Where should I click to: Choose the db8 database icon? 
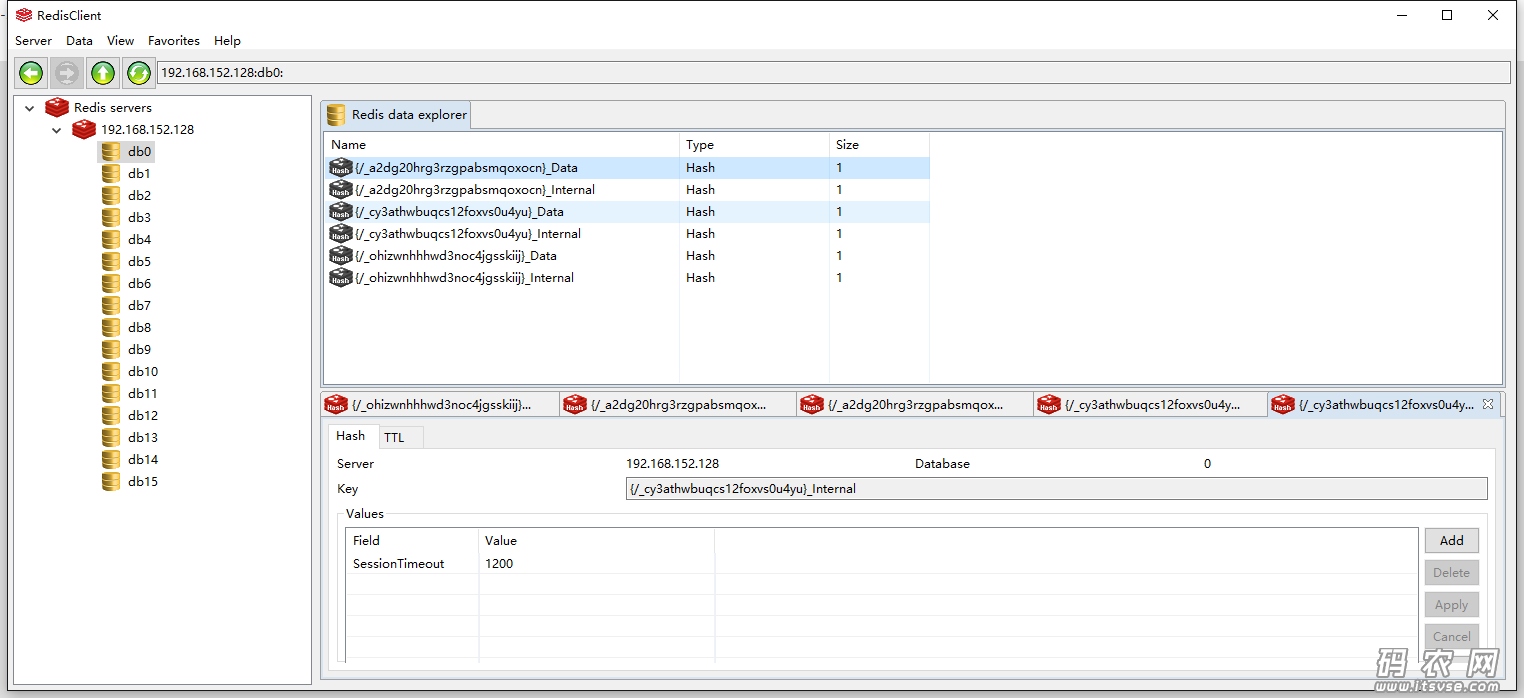[111, 328]
